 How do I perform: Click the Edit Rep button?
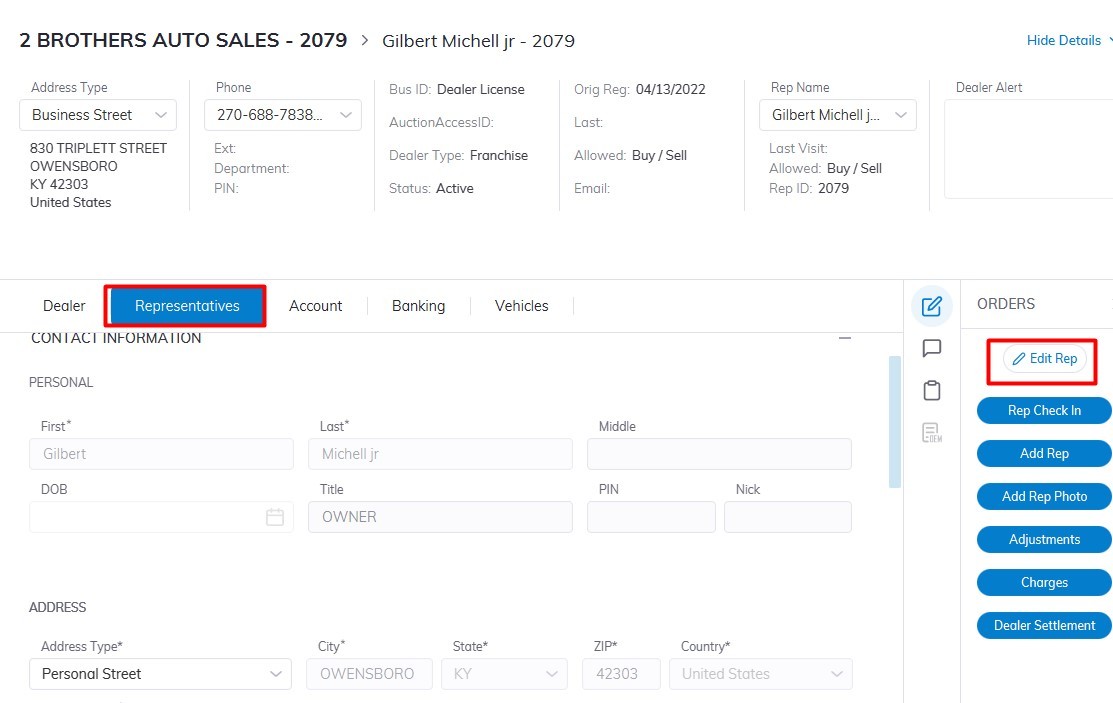(1045, 359)
